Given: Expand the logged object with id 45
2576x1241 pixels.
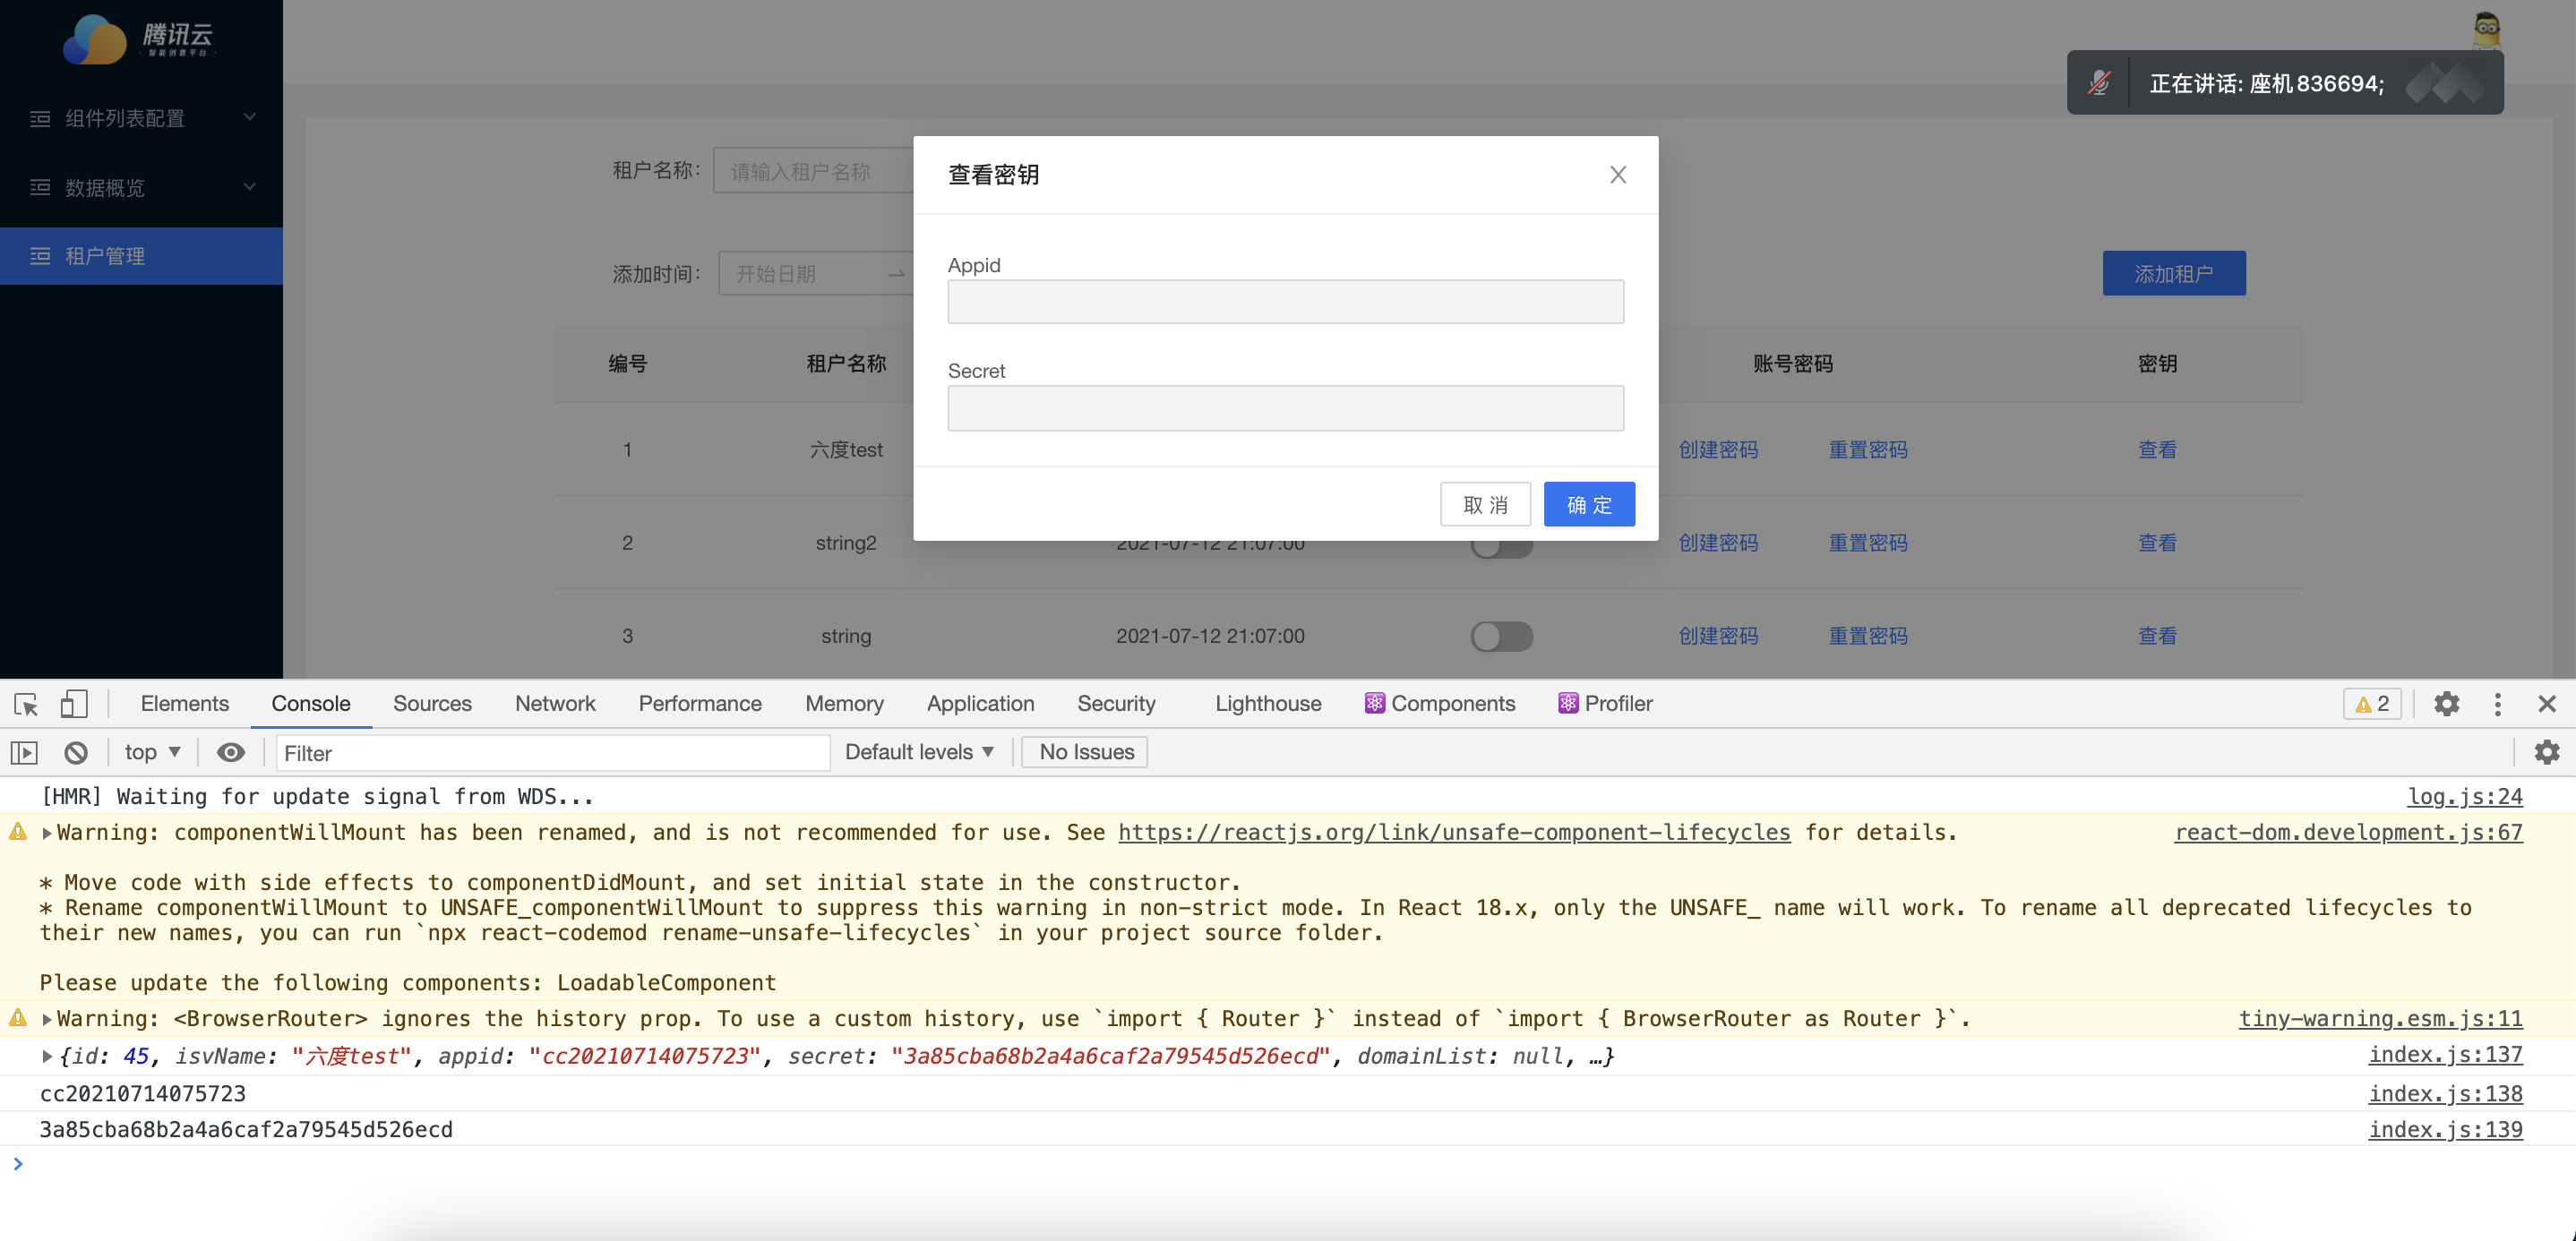Looking at the screenshot, I should pos(47,1056).
